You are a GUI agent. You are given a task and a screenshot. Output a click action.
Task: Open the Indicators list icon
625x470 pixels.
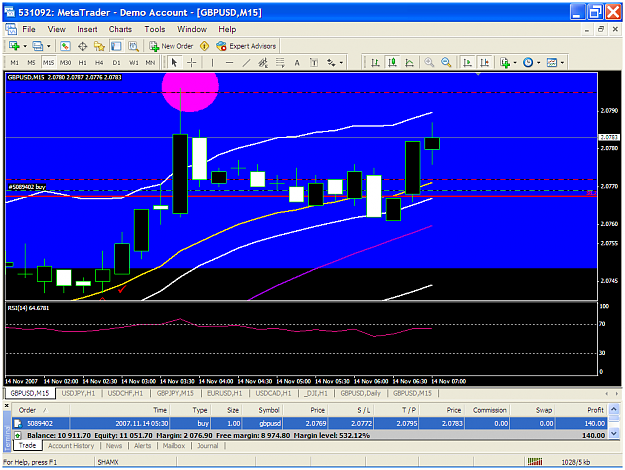(x=505, y=63)
